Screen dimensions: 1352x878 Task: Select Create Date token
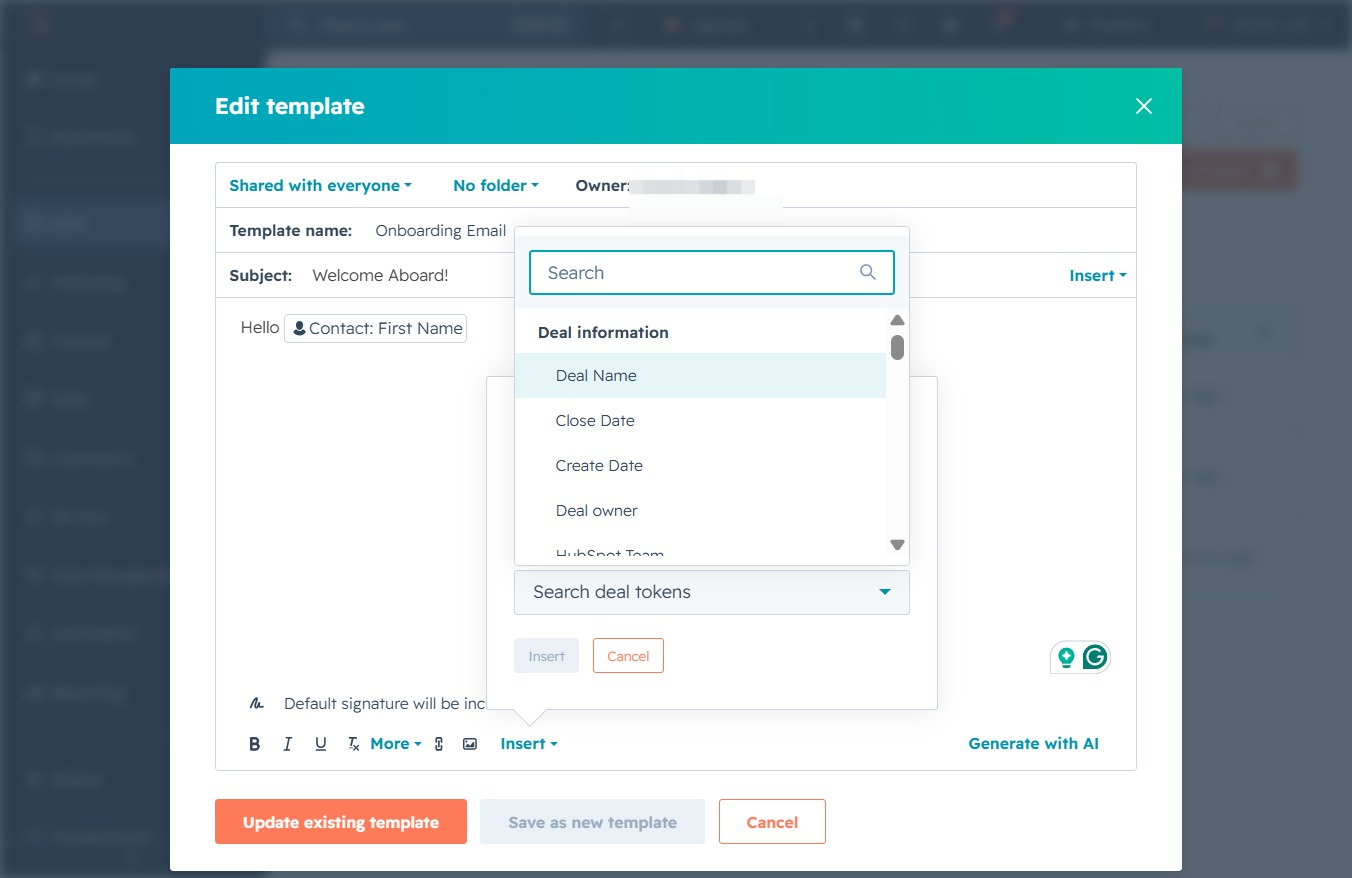[700, 466]
